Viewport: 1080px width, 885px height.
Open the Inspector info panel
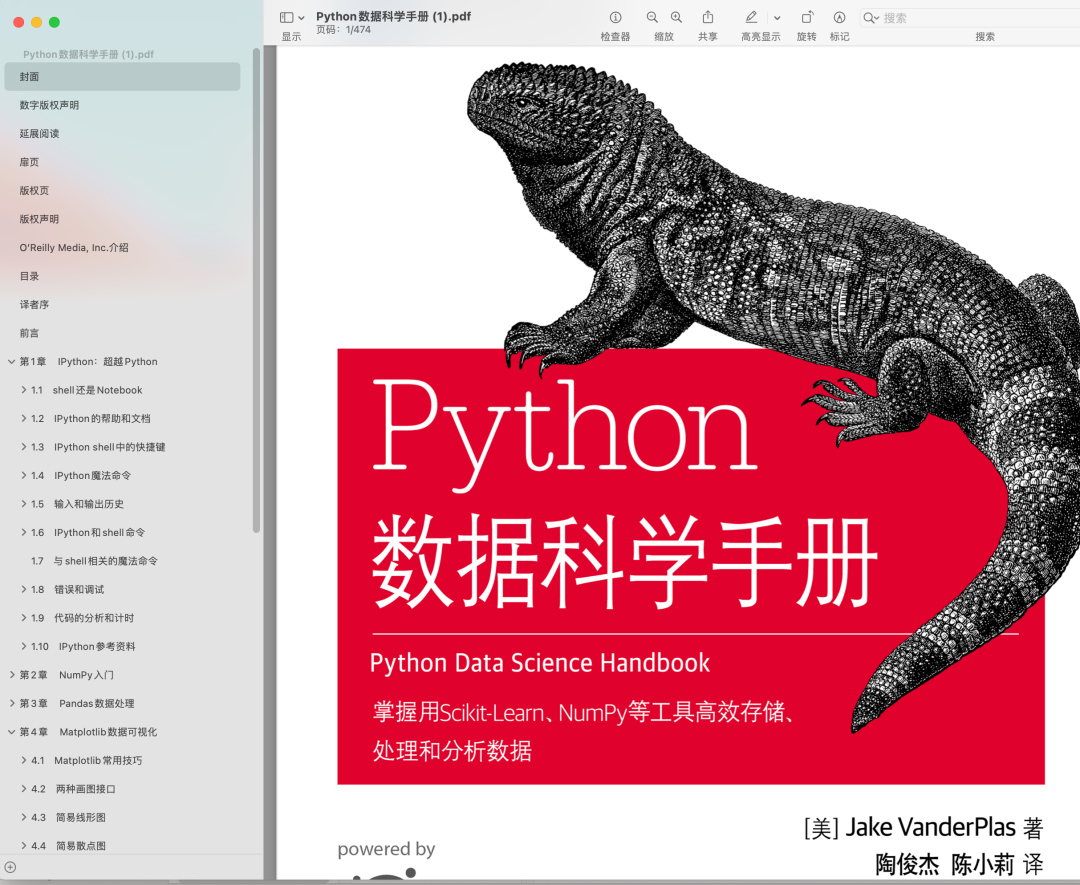615,18
